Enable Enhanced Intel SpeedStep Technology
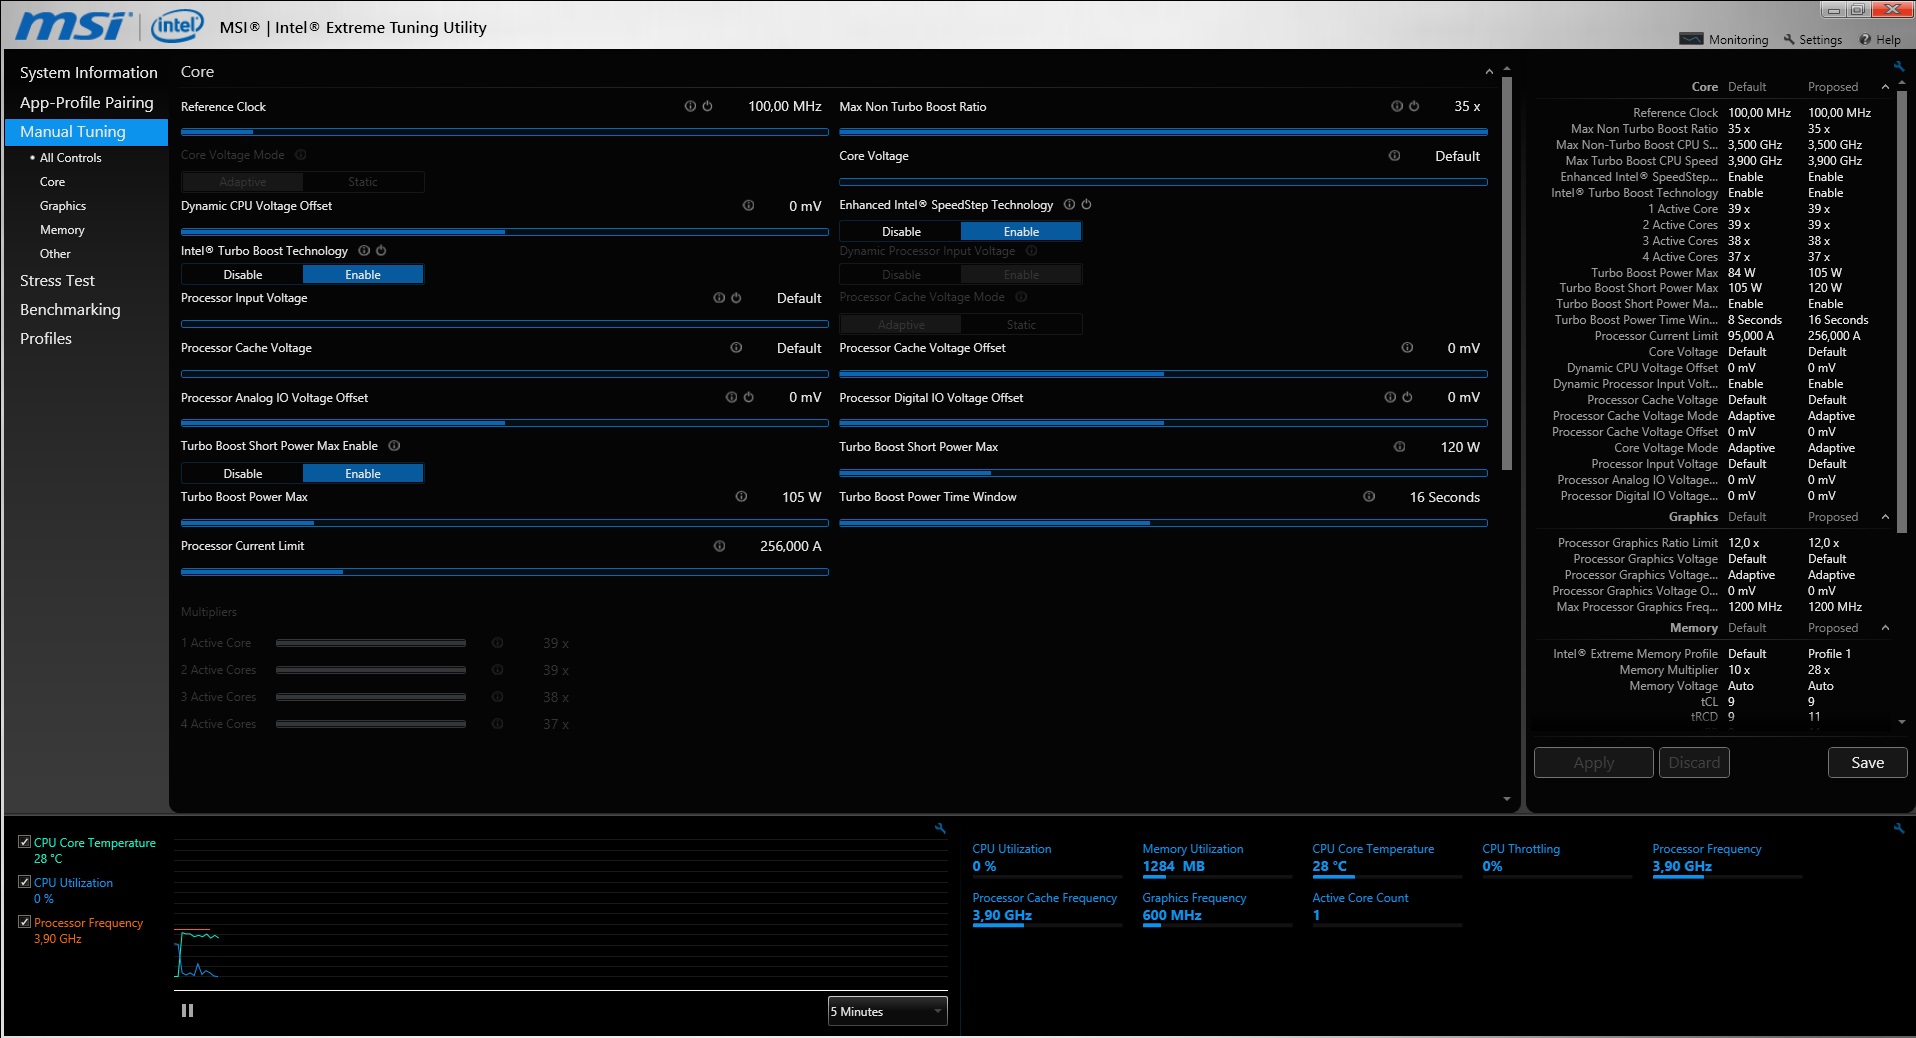 point(1021,231)
